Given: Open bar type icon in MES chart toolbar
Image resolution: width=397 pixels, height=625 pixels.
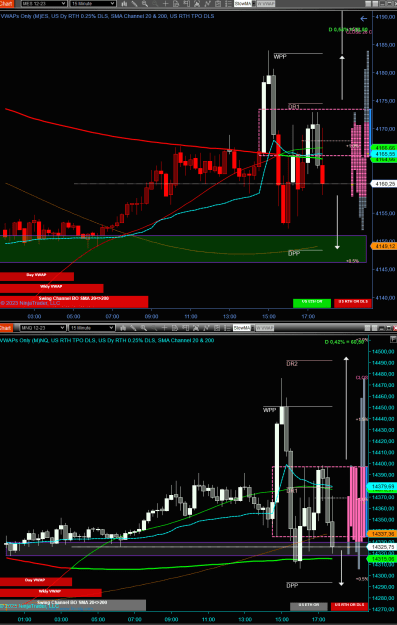Looking at the screenshot, I should tap(124, 4).
